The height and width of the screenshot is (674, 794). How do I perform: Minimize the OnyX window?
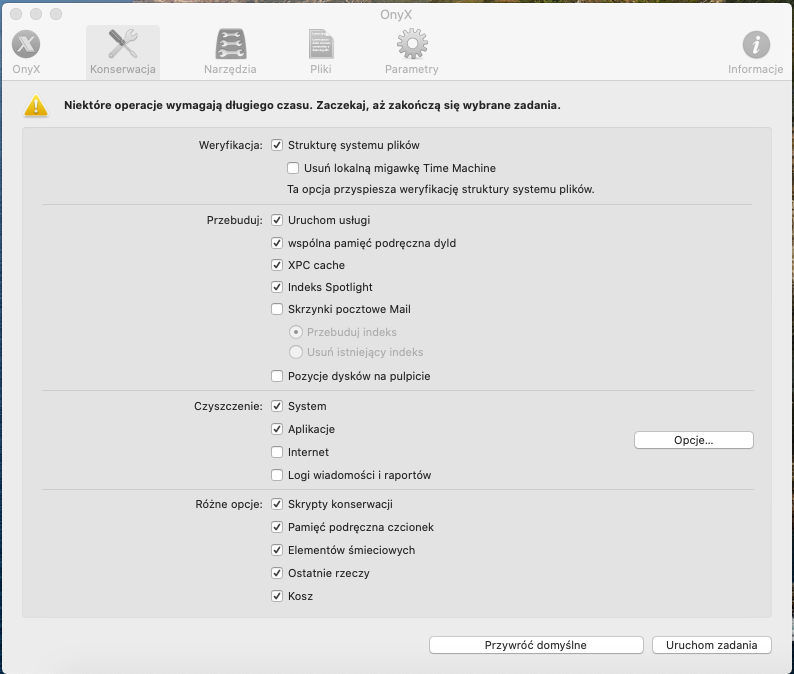[x=36, y=14]
